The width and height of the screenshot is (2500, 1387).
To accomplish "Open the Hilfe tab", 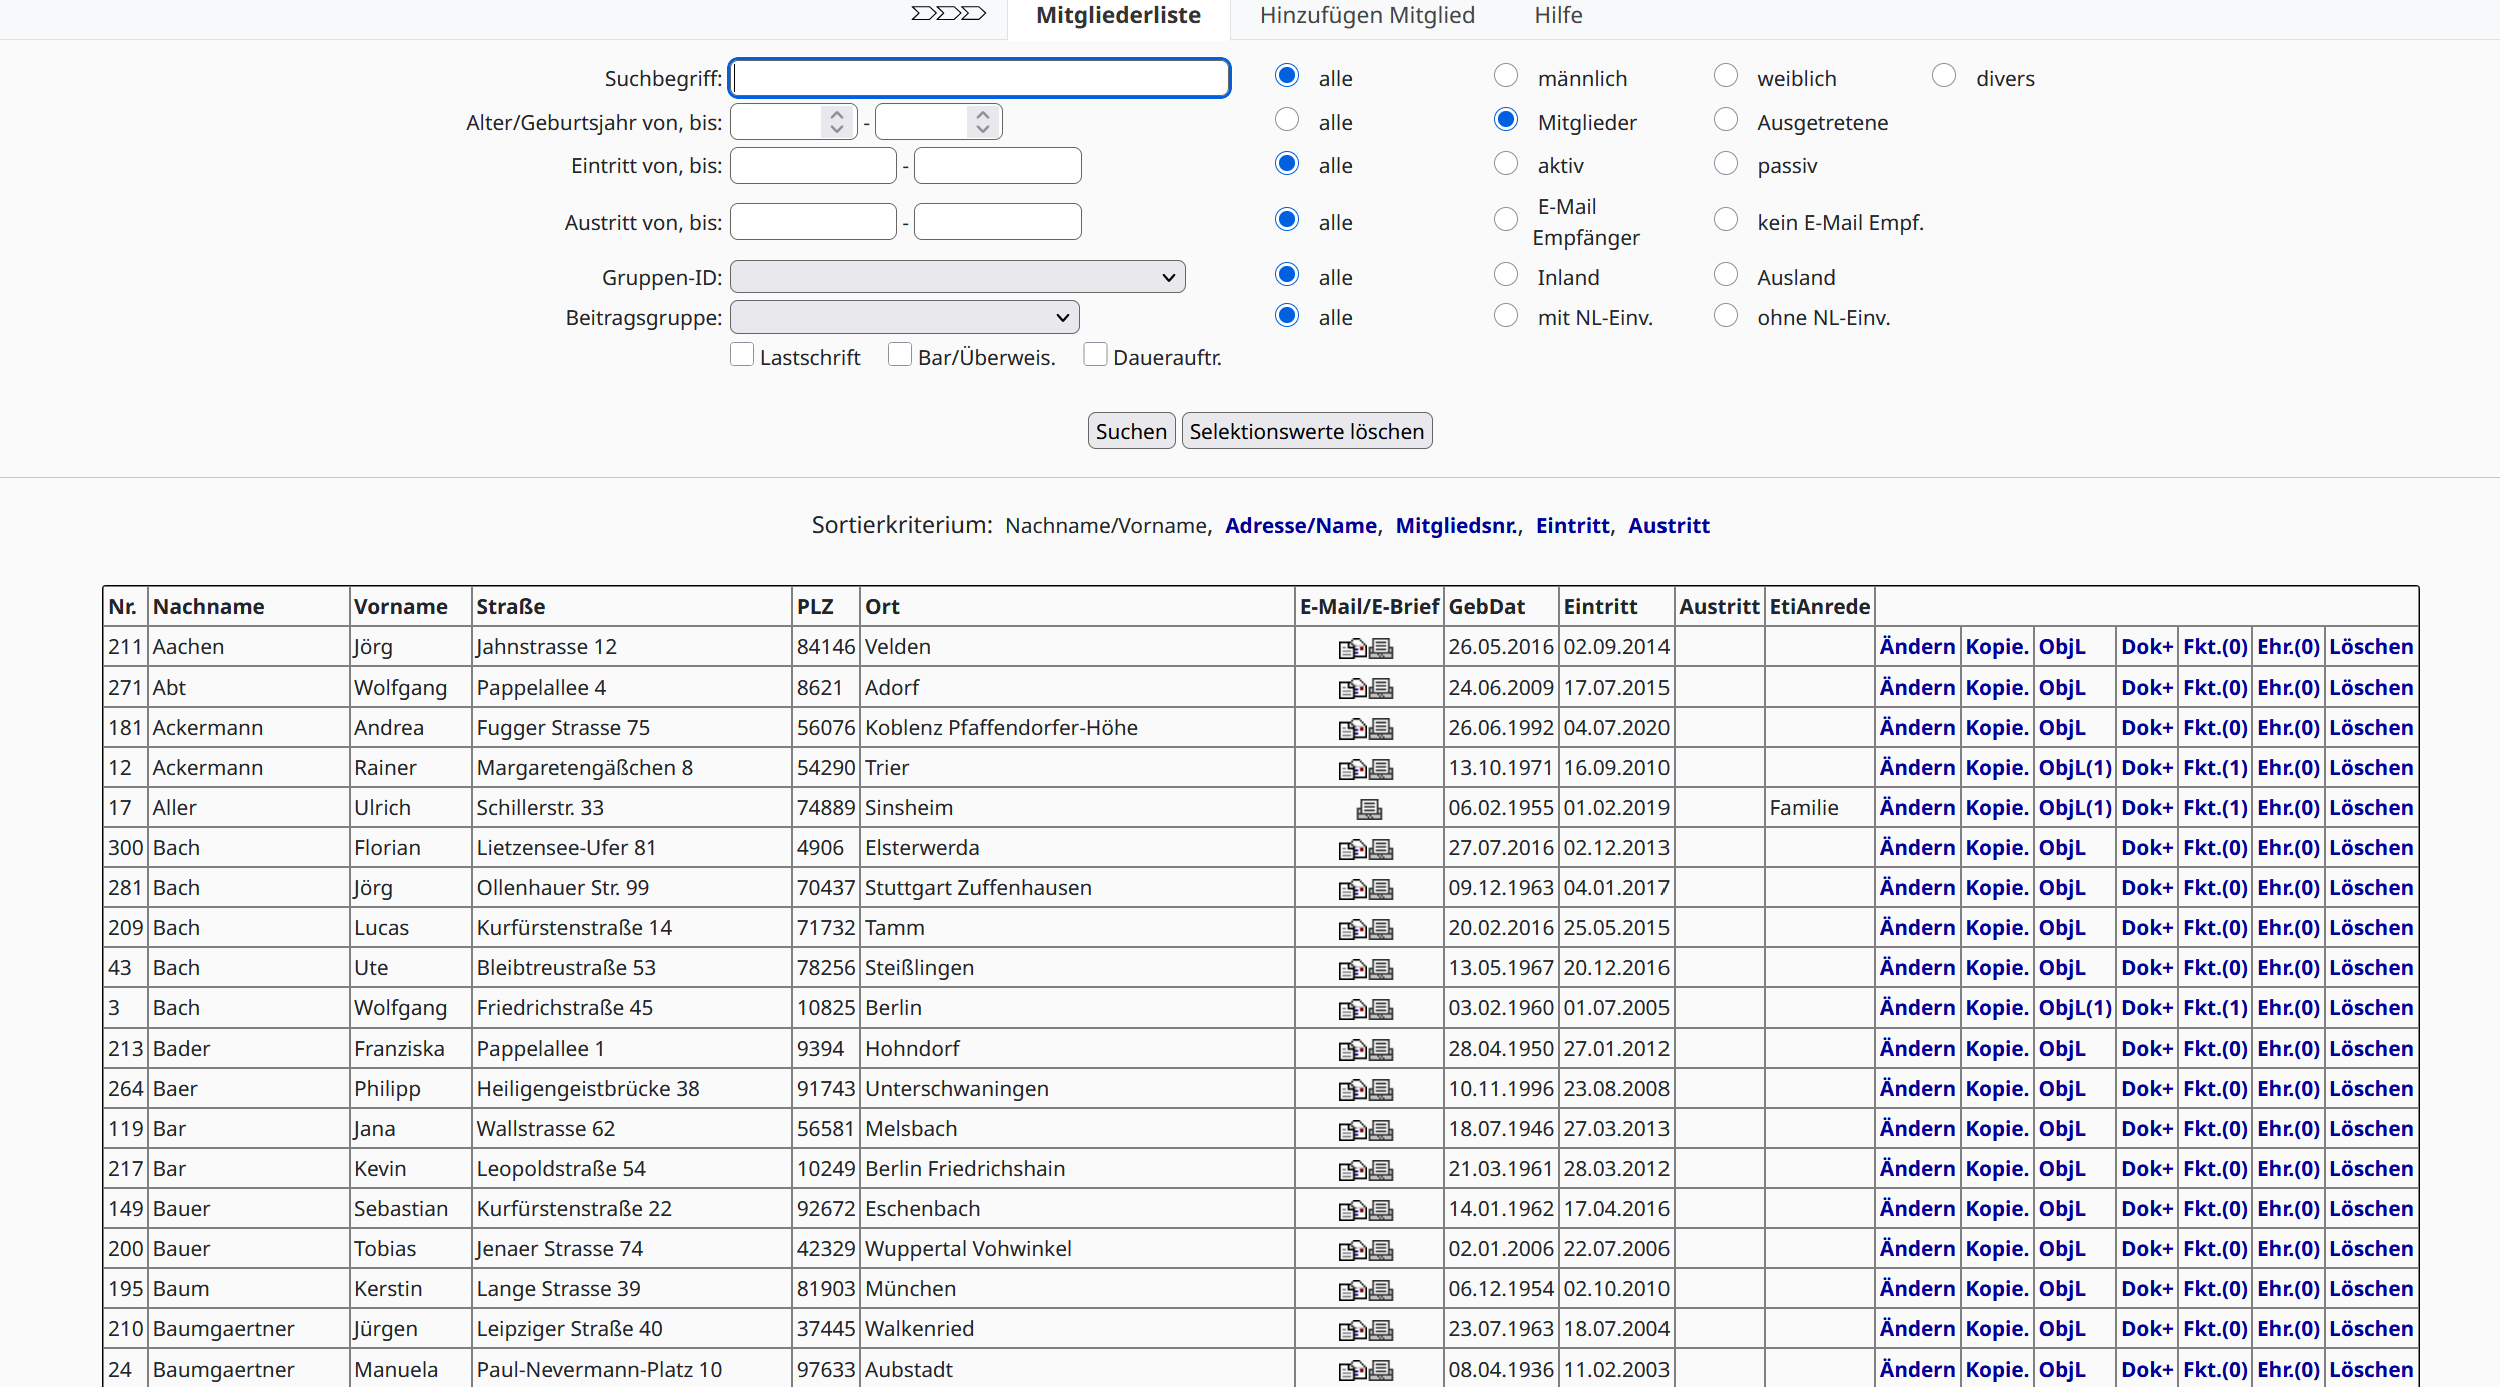I will point(1558,15).
